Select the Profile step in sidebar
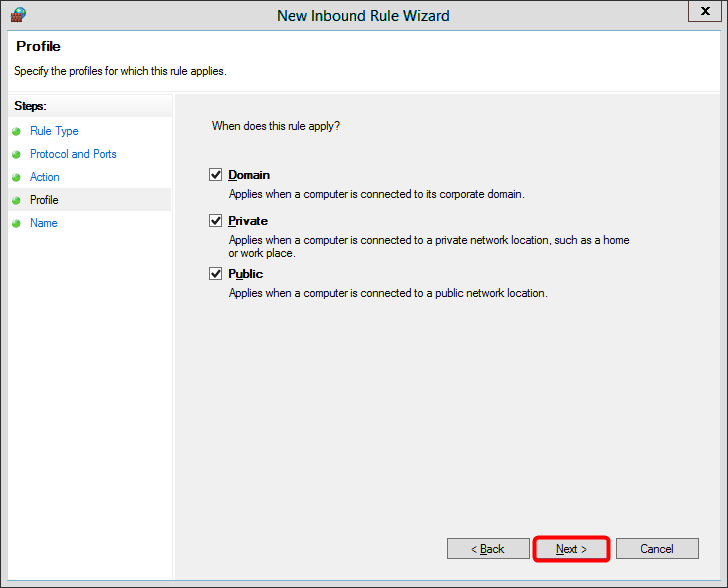 (x=44, y=200)
